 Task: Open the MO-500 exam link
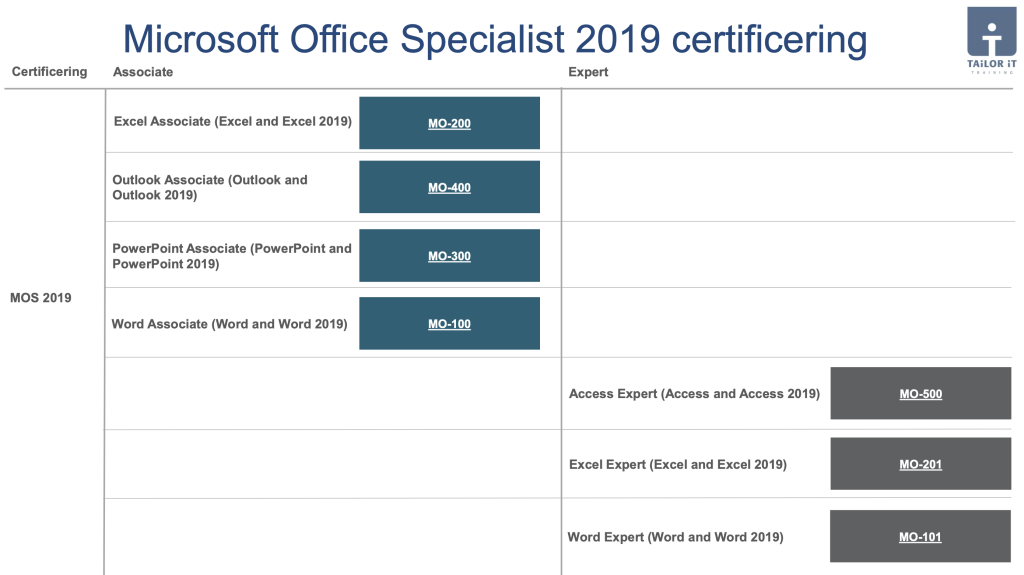(x=920, y=394)
